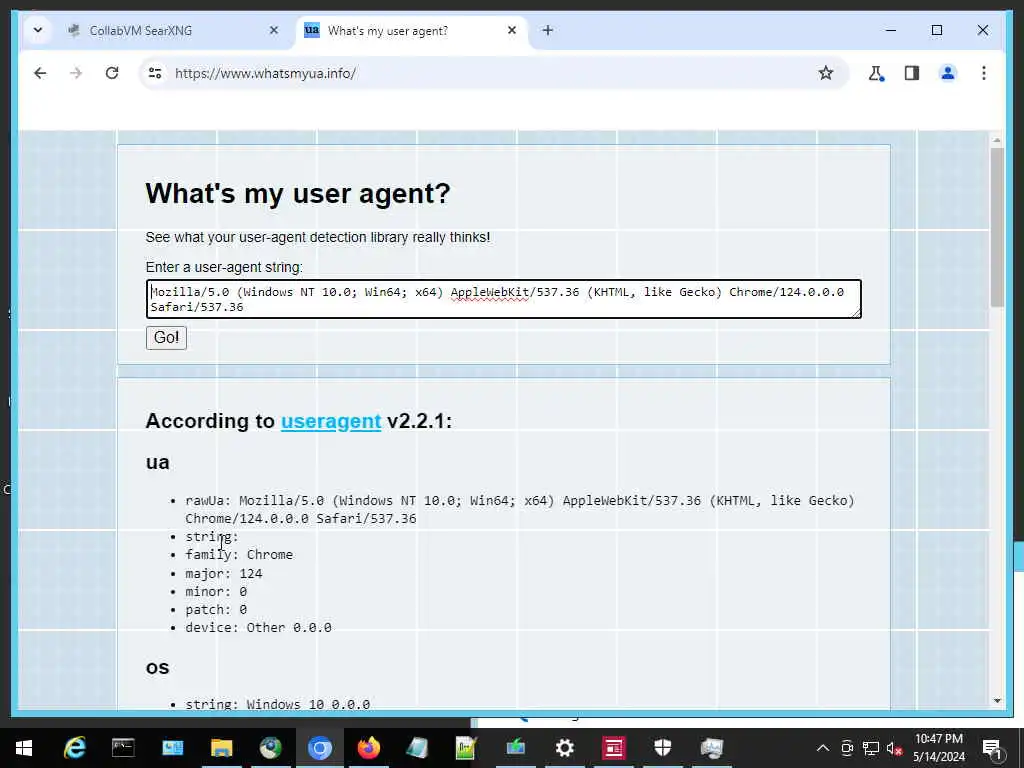The width and height of the screenshot is (1024, 768).
Task: Open a new browser tab
Action: pyautogui.click(x=547, y=30)
